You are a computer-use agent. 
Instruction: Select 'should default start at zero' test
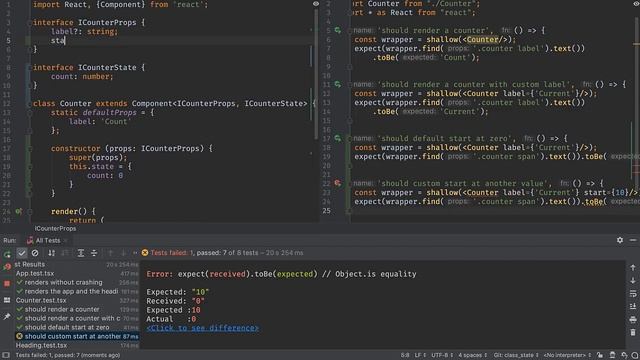pos(67,327)
